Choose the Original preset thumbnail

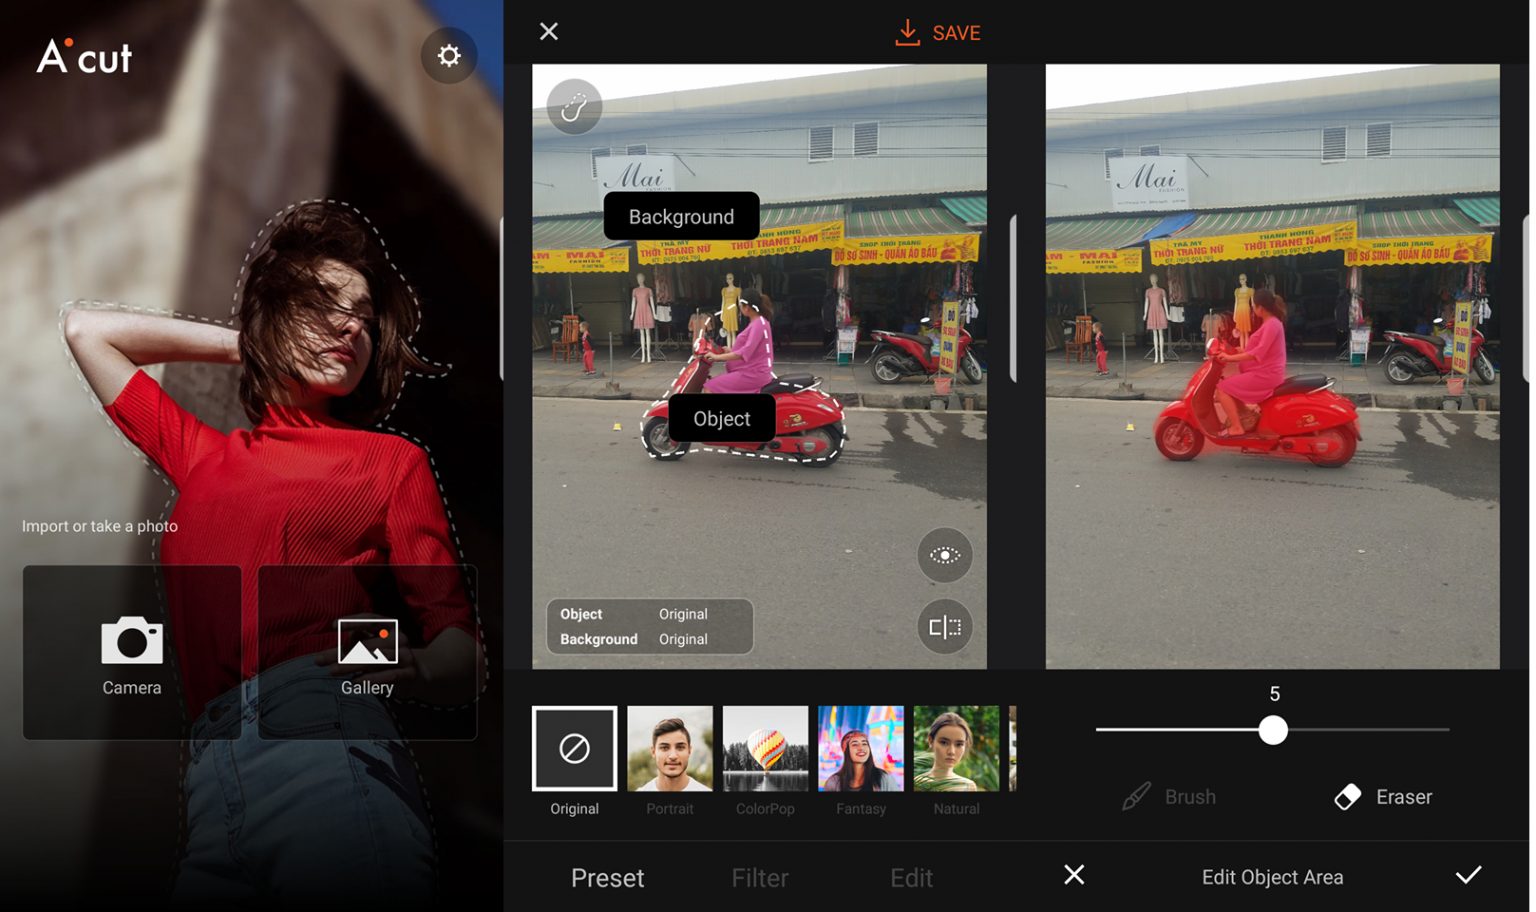[574, 749]
